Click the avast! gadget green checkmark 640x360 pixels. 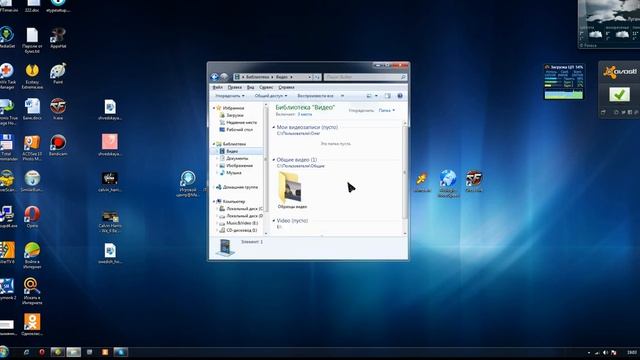tap(619, 95)
